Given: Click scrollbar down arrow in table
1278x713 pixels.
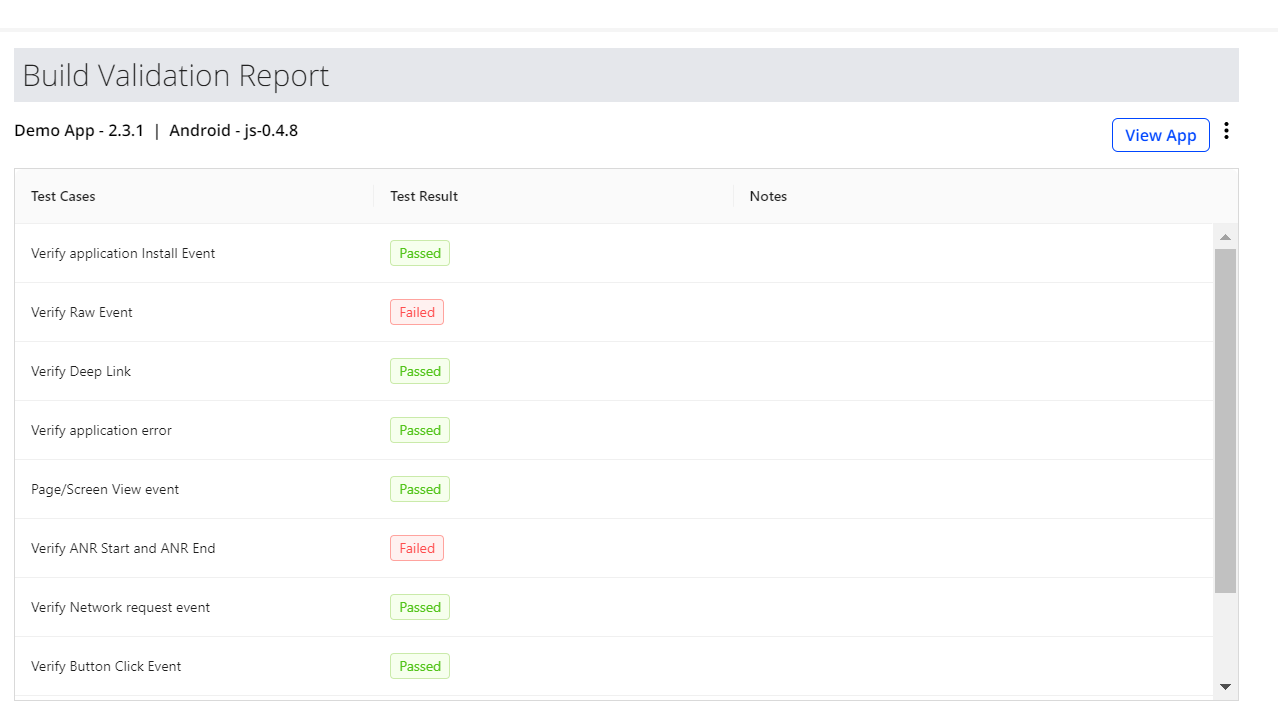Looking at the screenshot, I should (1225, 687).
